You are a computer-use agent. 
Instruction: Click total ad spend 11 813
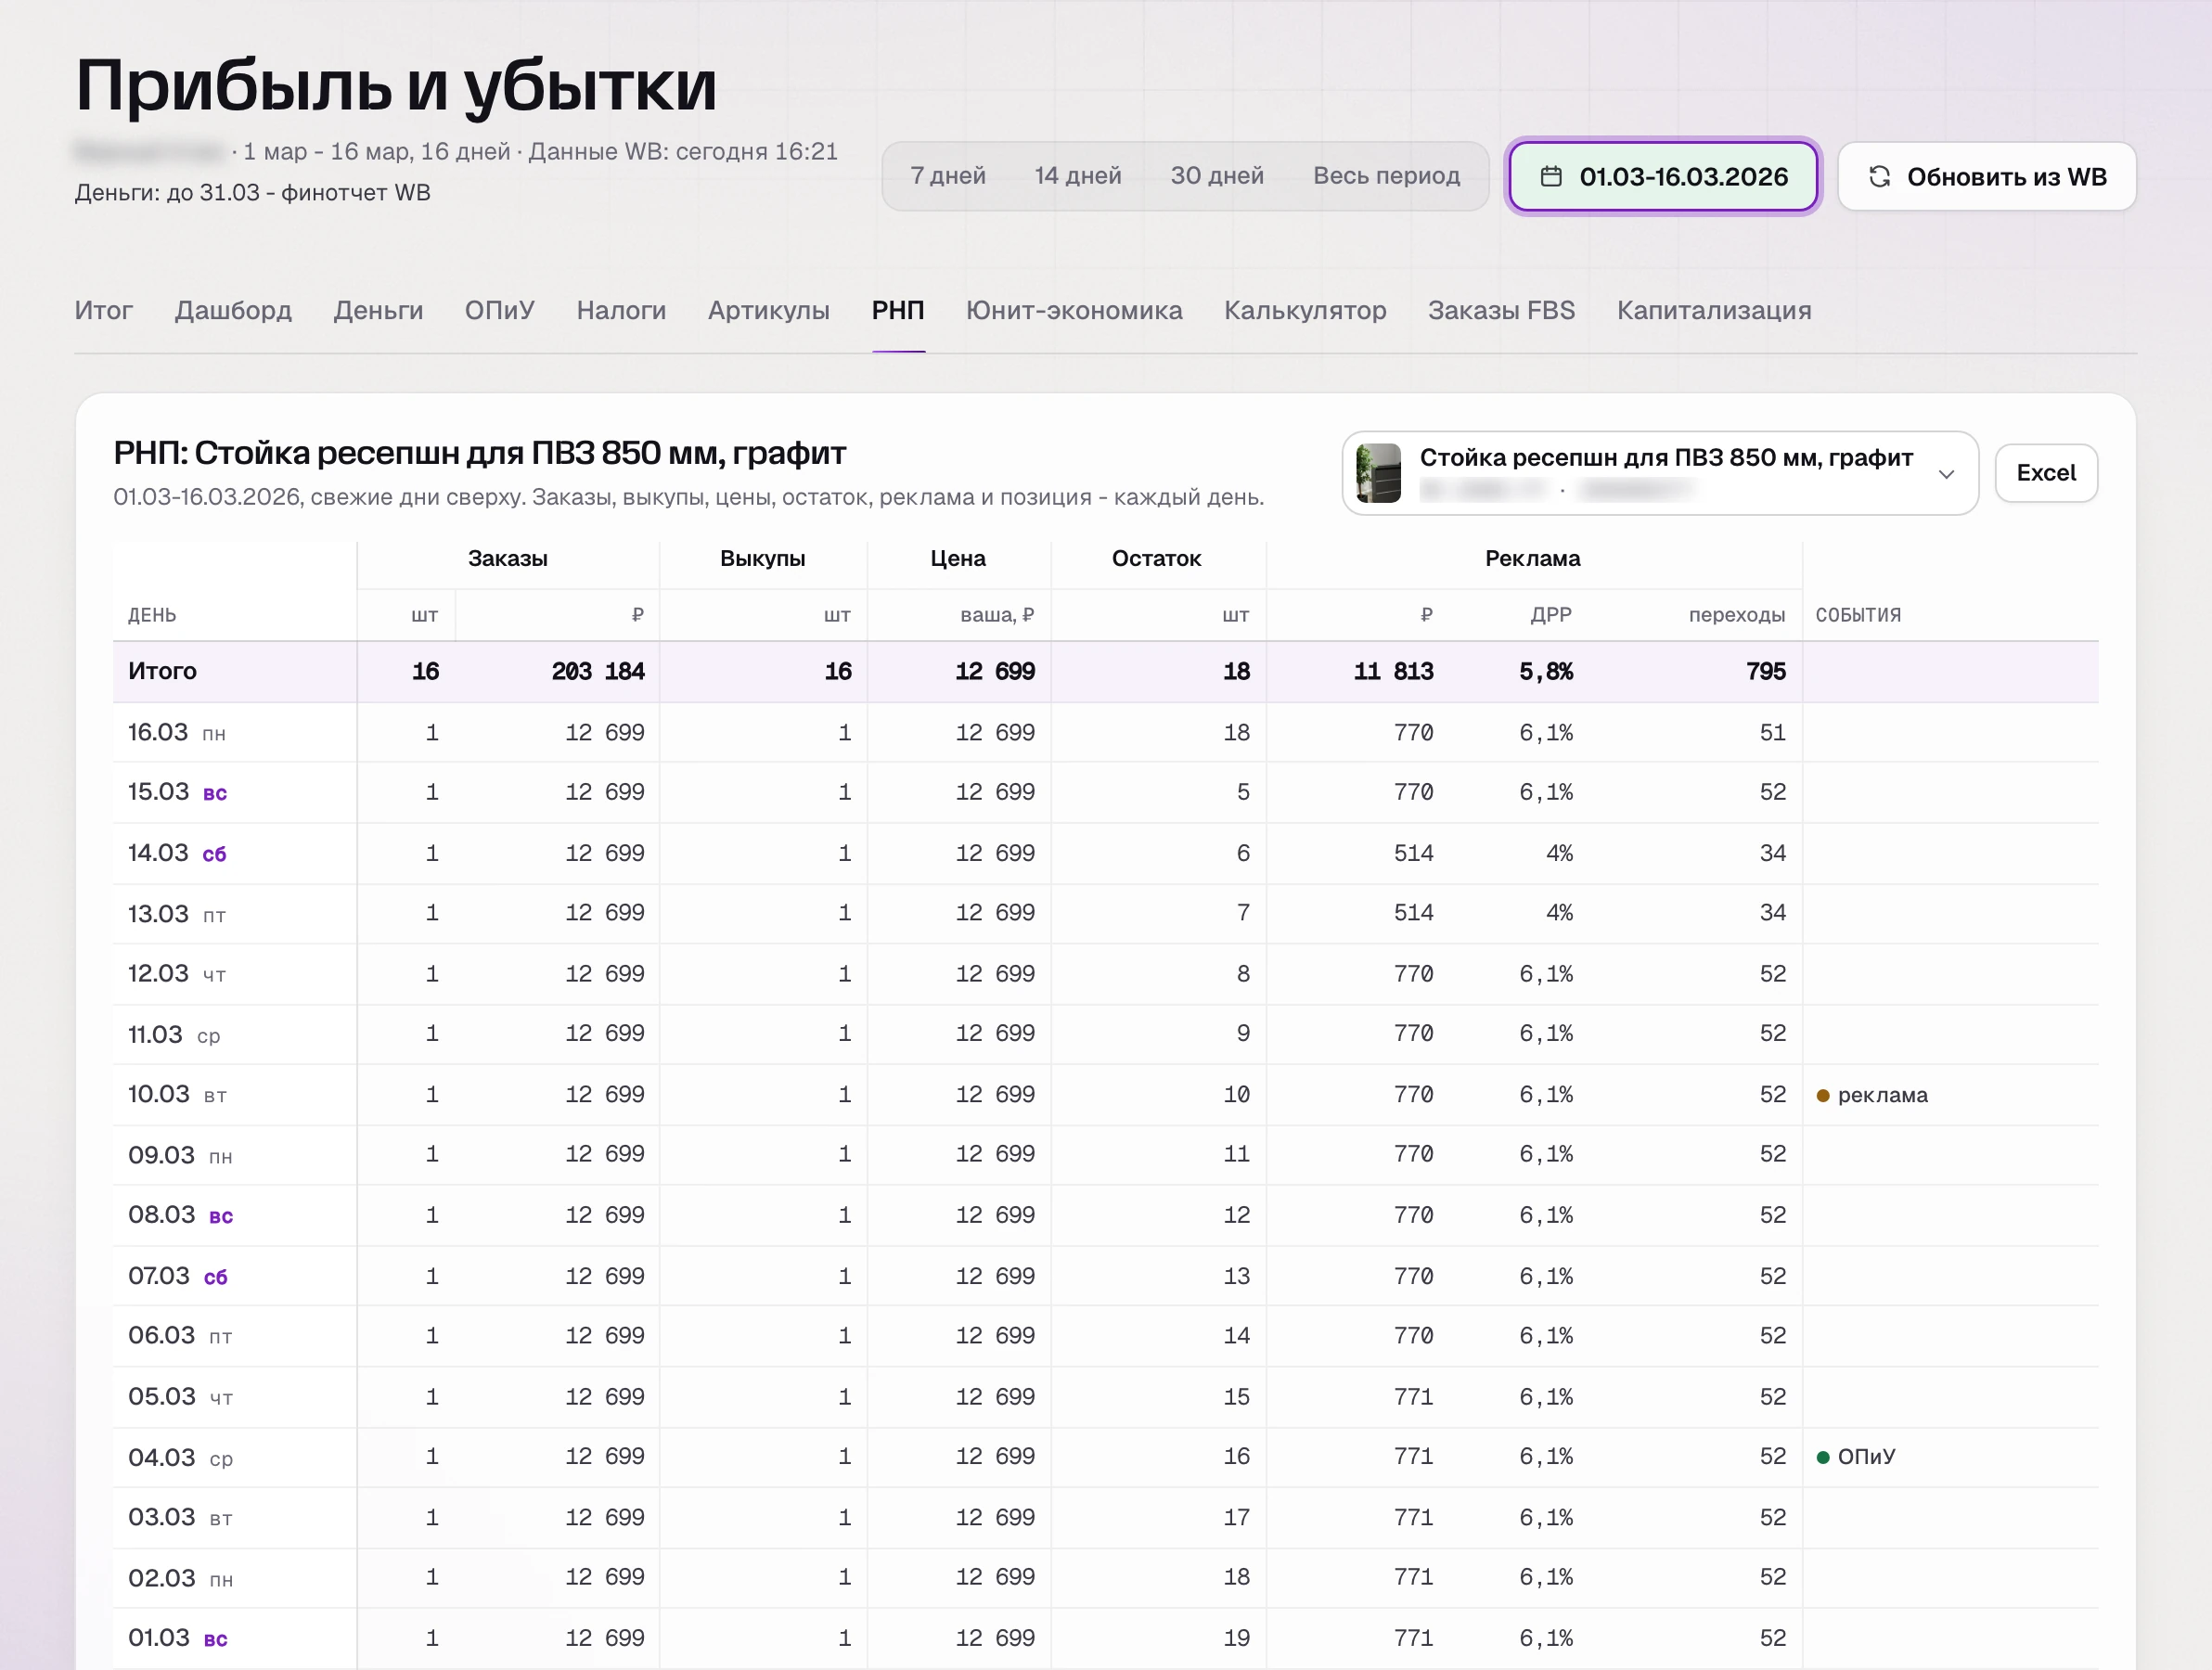tap(1393, 671)
